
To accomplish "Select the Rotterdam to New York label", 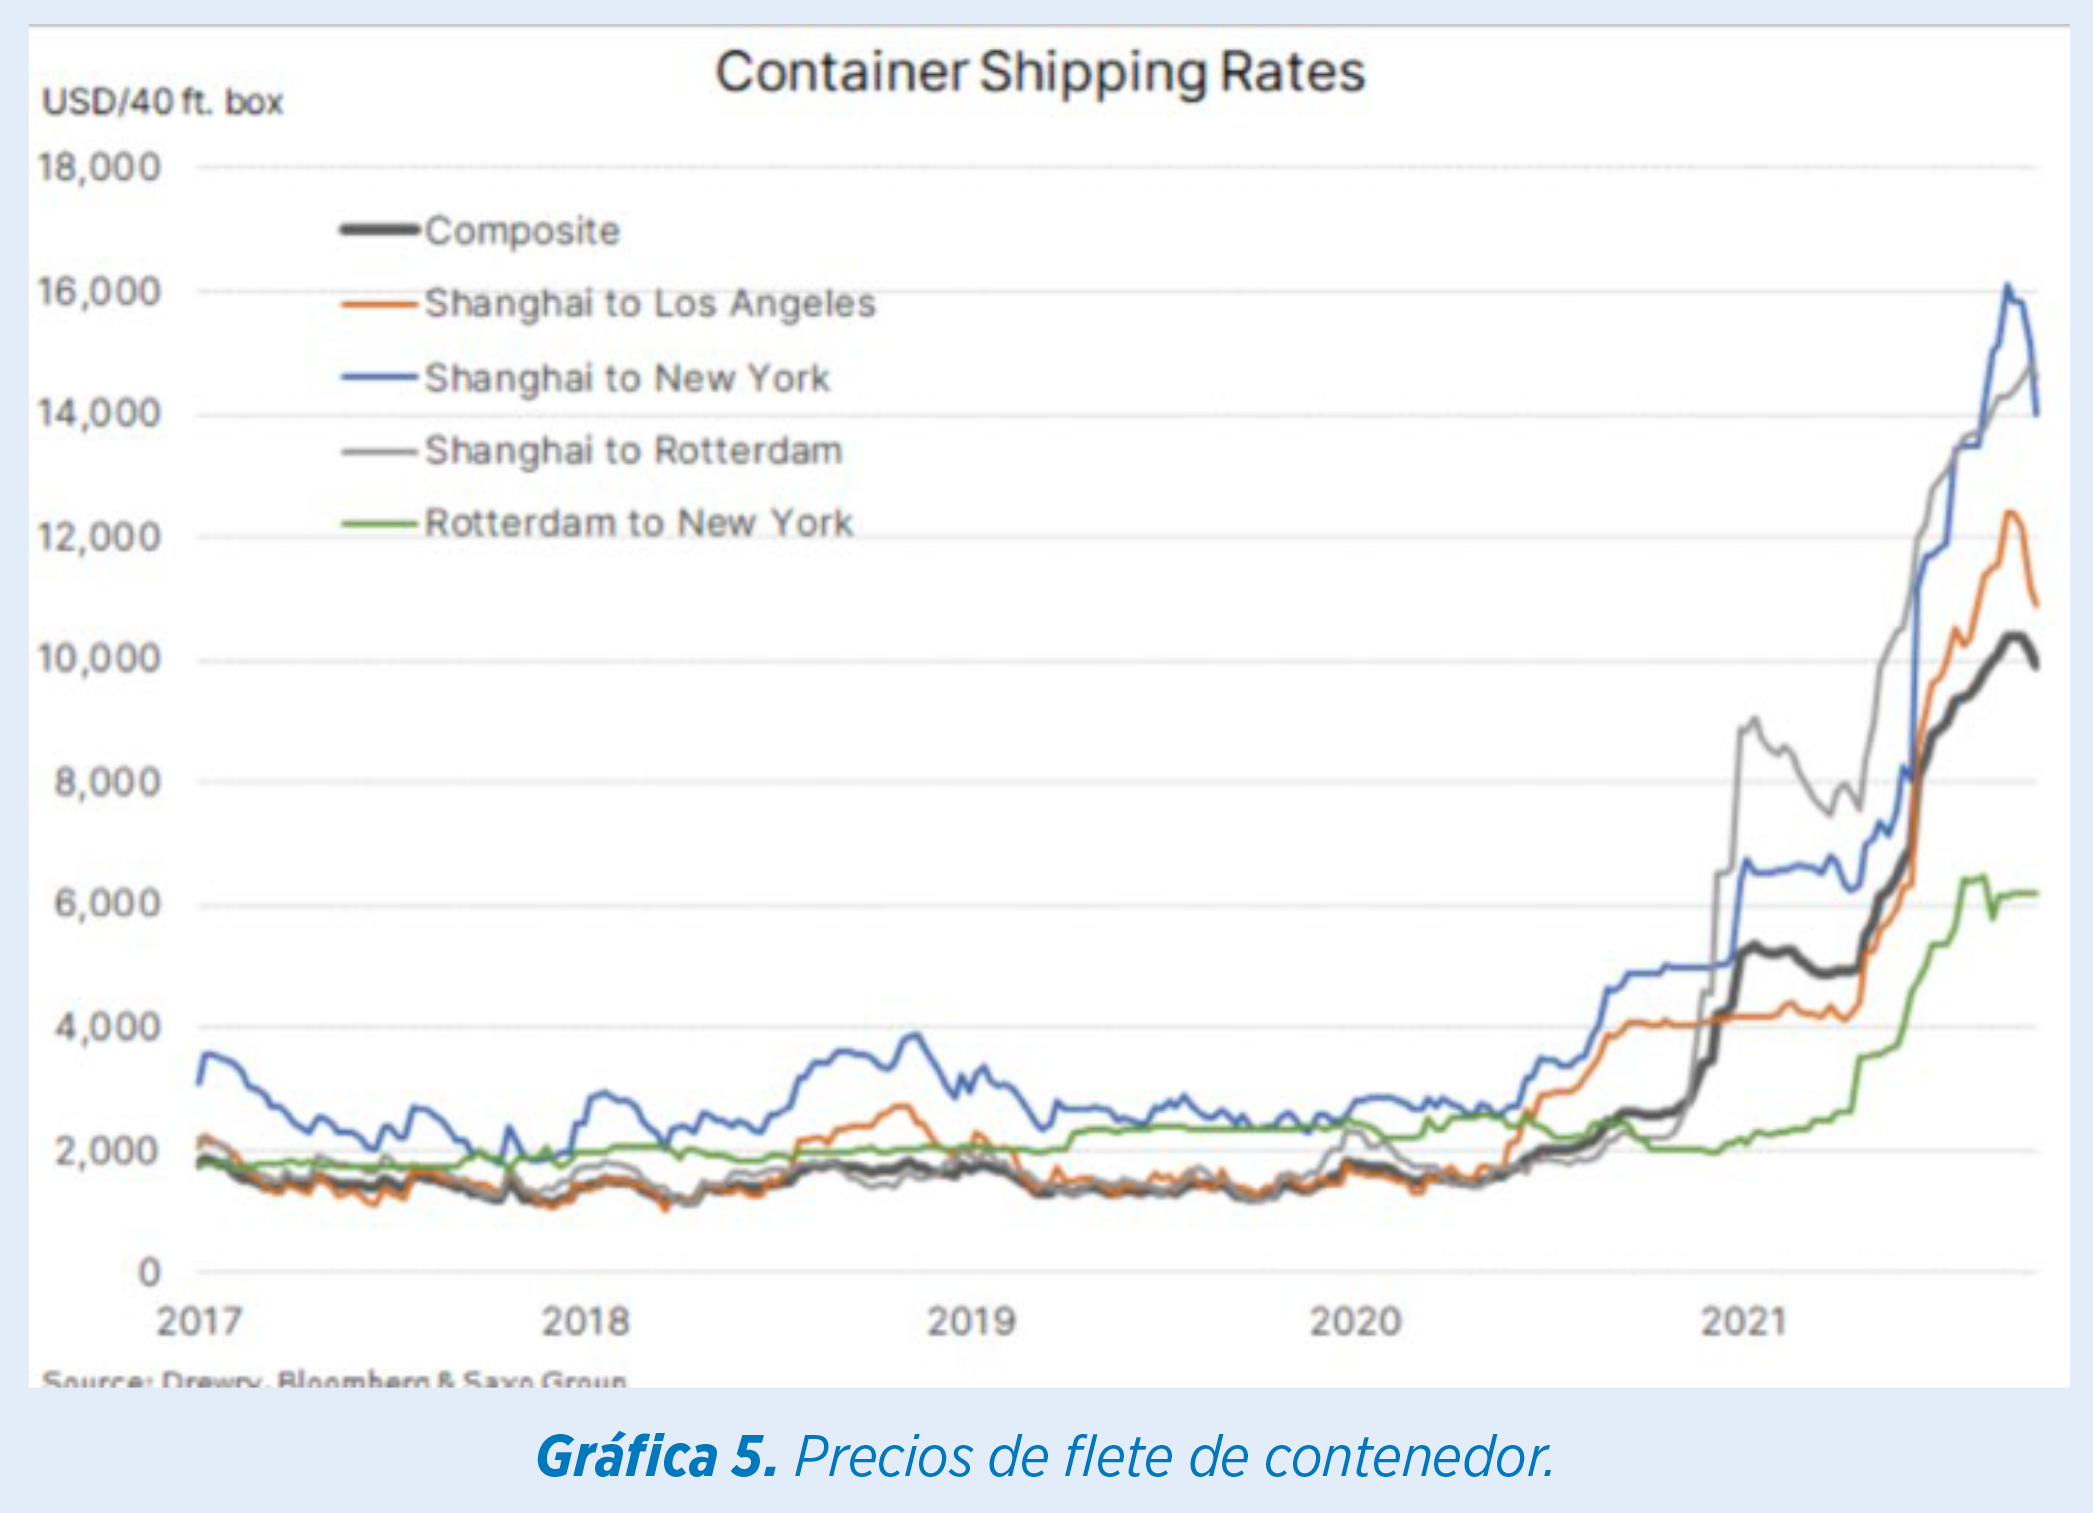I will point(639,523).
